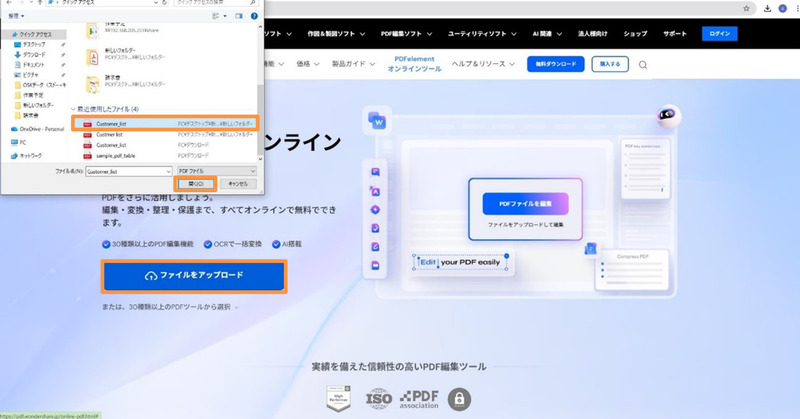Viewport: 800px width, 419px height.
Task: Expand the ヘルプ&リソース menu
Action: [483, 64]
